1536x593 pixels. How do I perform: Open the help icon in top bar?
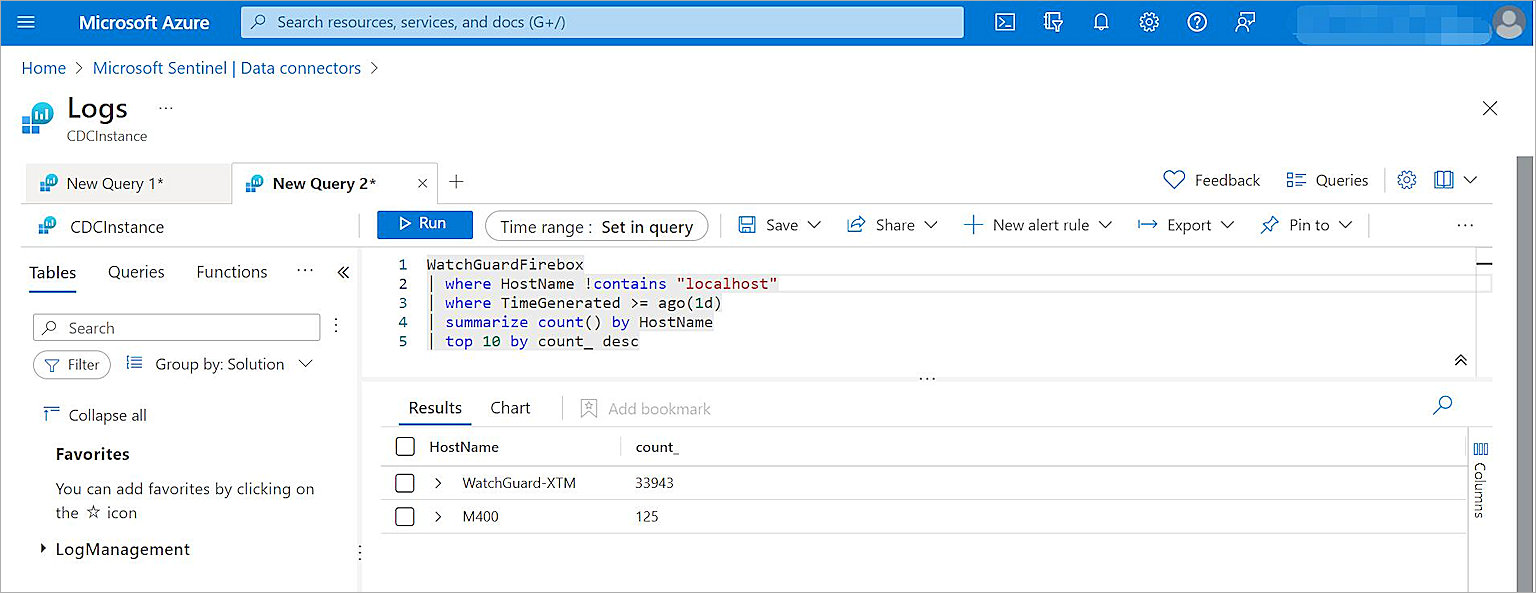point(1197,21)
